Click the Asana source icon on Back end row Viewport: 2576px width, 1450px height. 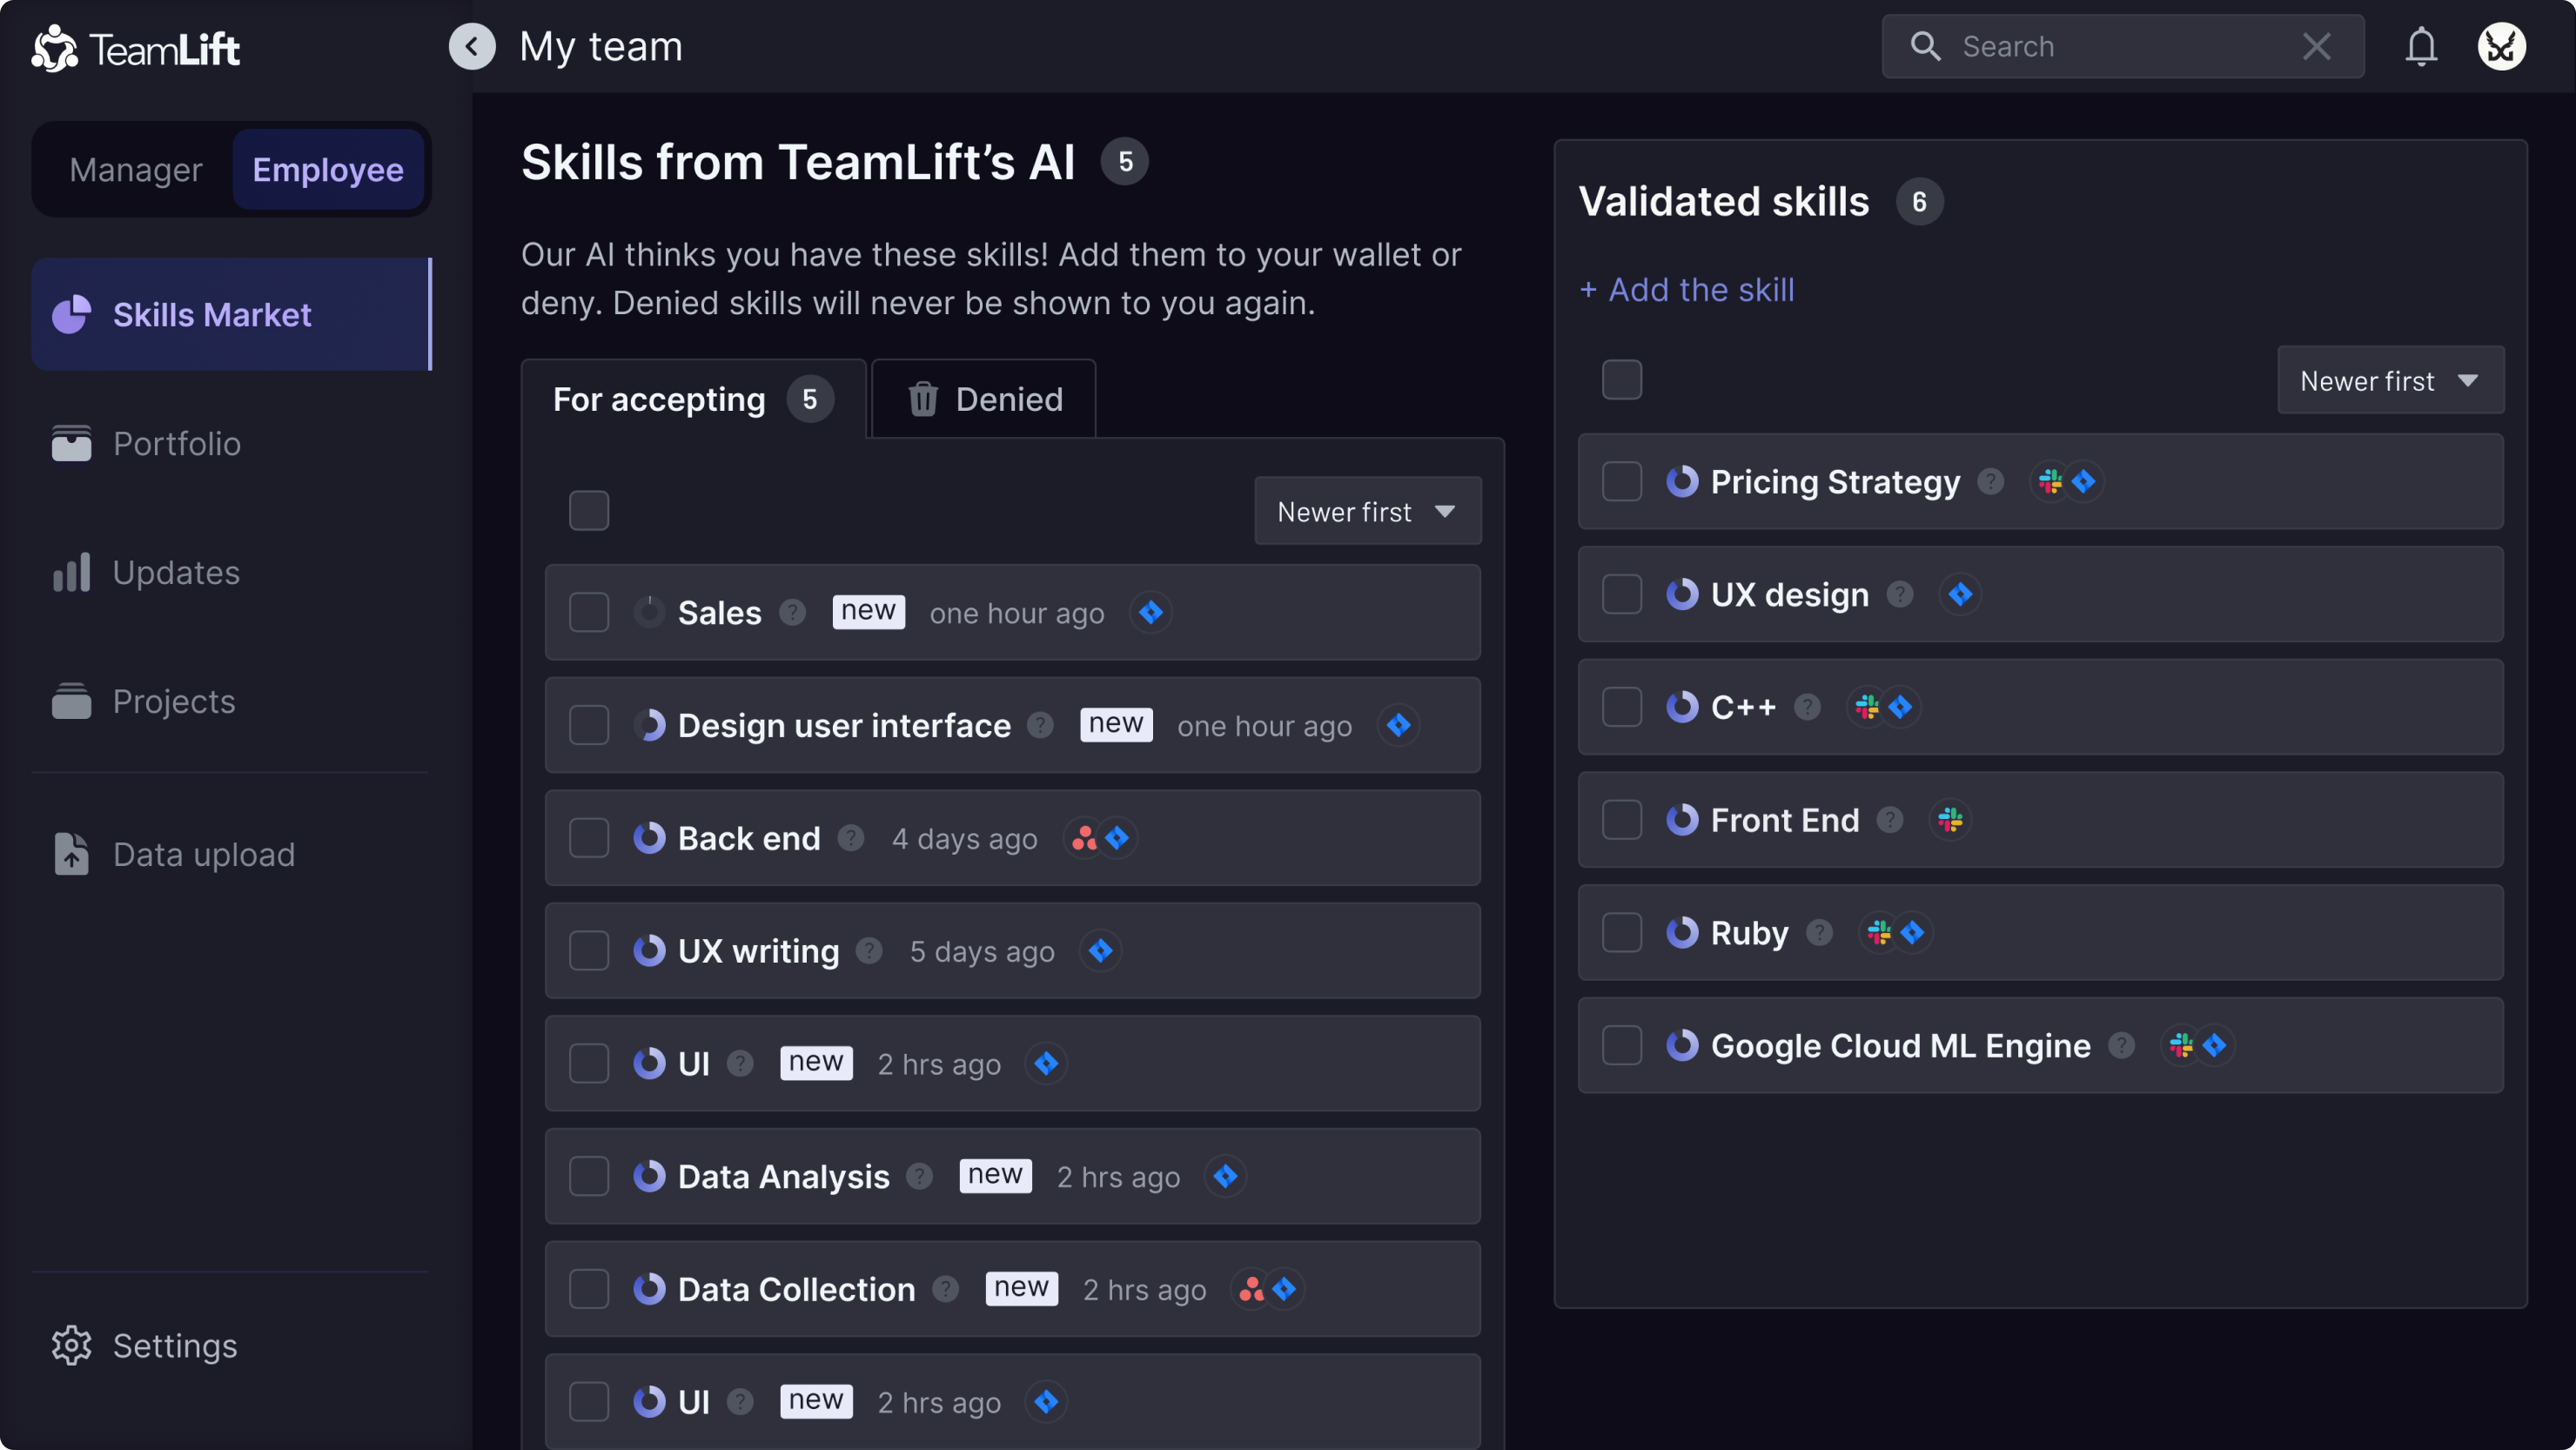point(1085,837)
